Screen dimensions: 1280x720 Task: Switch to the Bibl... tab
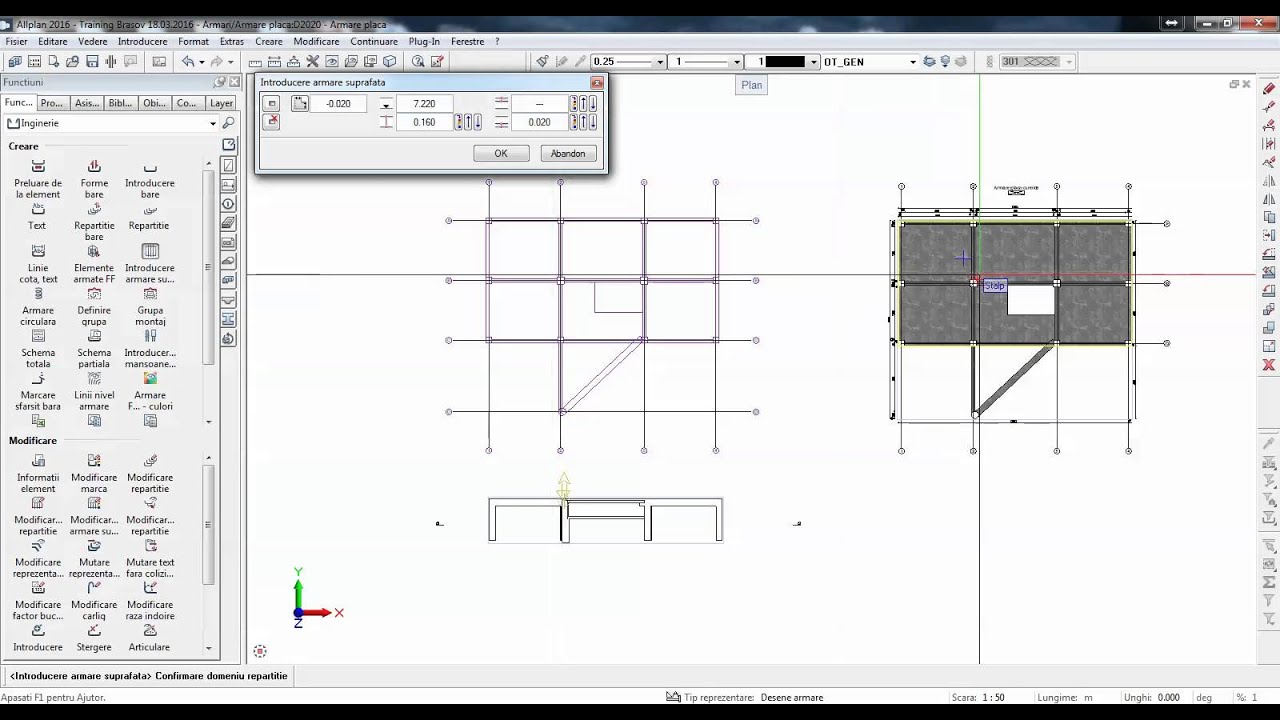tap(120, 103)
